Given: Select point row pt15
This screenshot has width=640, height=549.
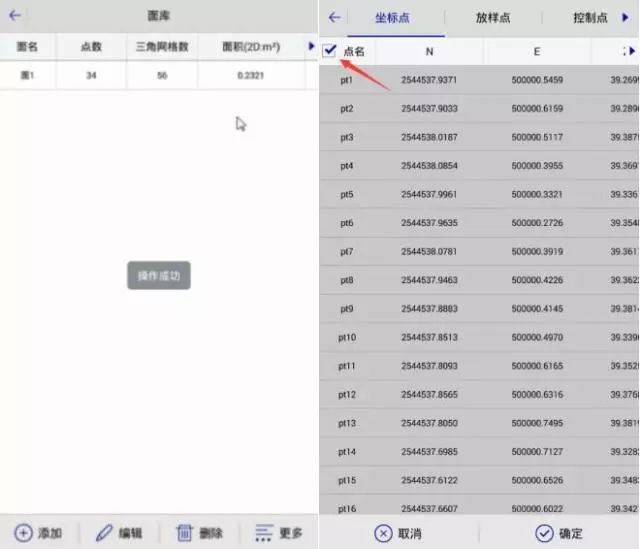Looking at the screenshot, I should pos(479,480).
